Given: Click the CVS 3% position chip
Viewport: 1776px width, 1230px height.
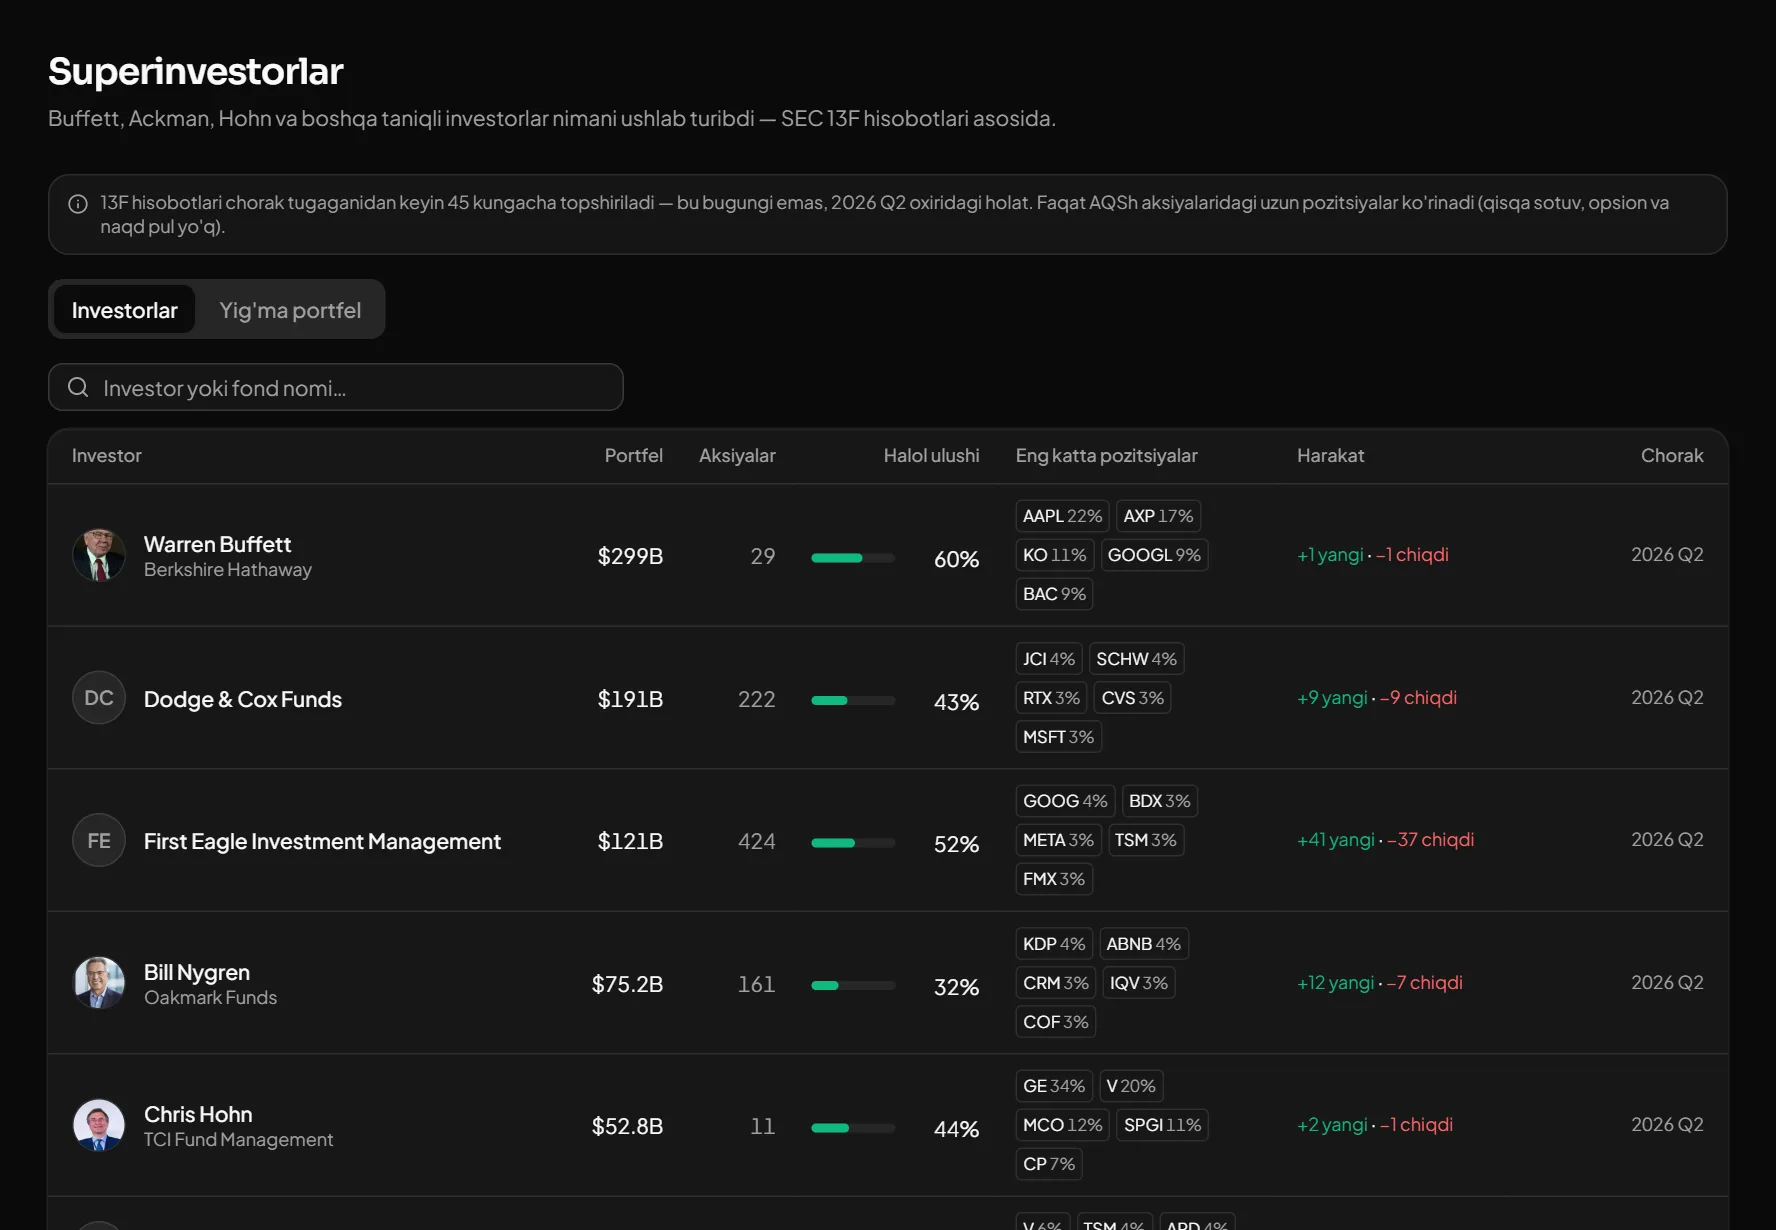Looking at the screenshot, I should tap(1133, 698).
